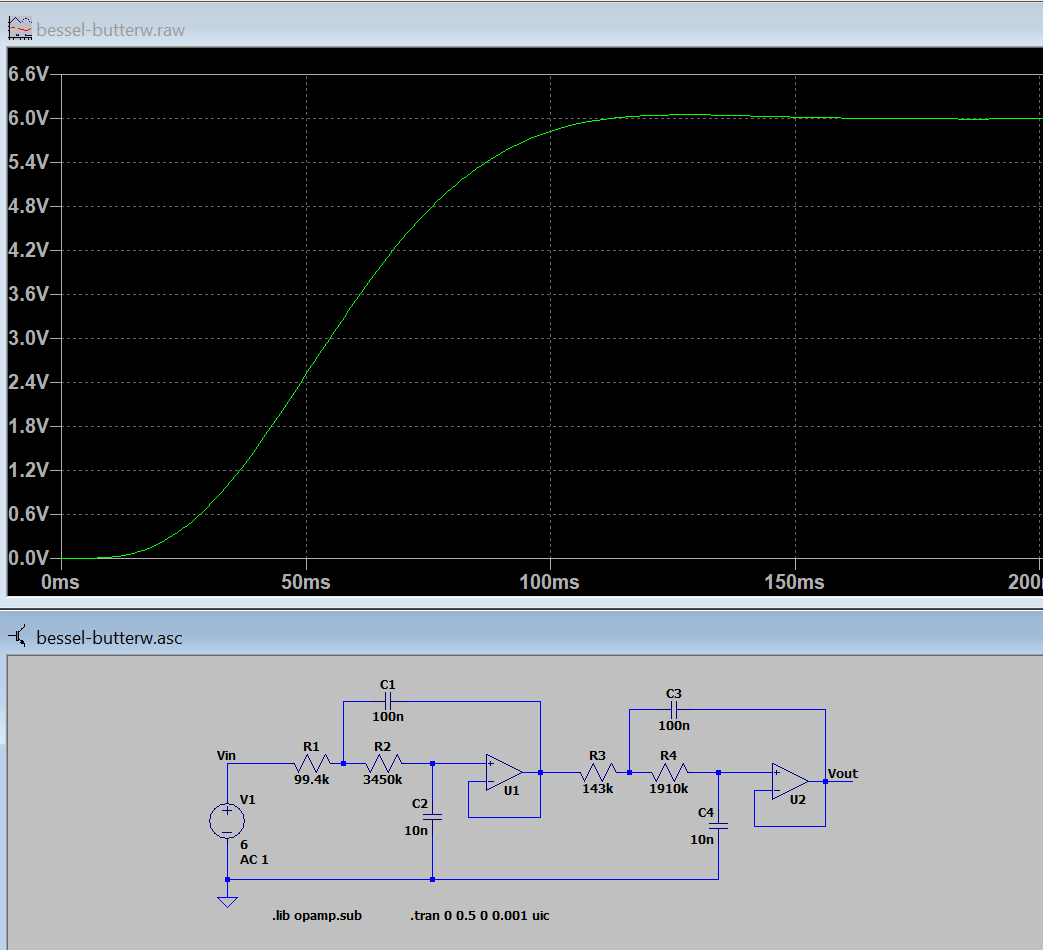This screenshot has height=950, width=1043.
Task: Click the 0ms time axis label
Action: click(61, 582)
